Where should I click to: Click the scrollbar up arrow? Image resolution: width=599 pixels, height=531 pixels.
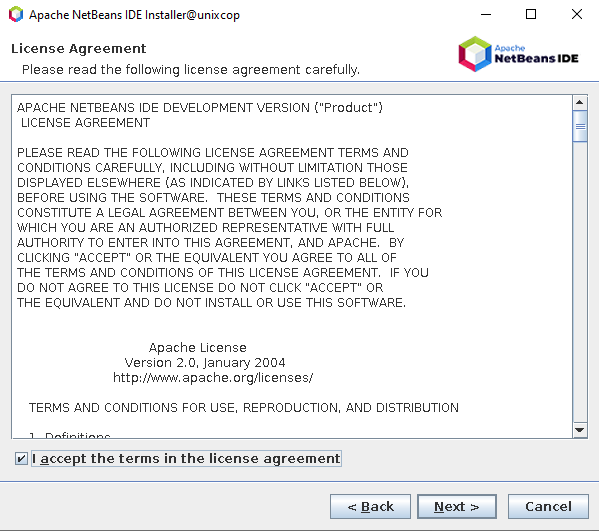point(580,102)
